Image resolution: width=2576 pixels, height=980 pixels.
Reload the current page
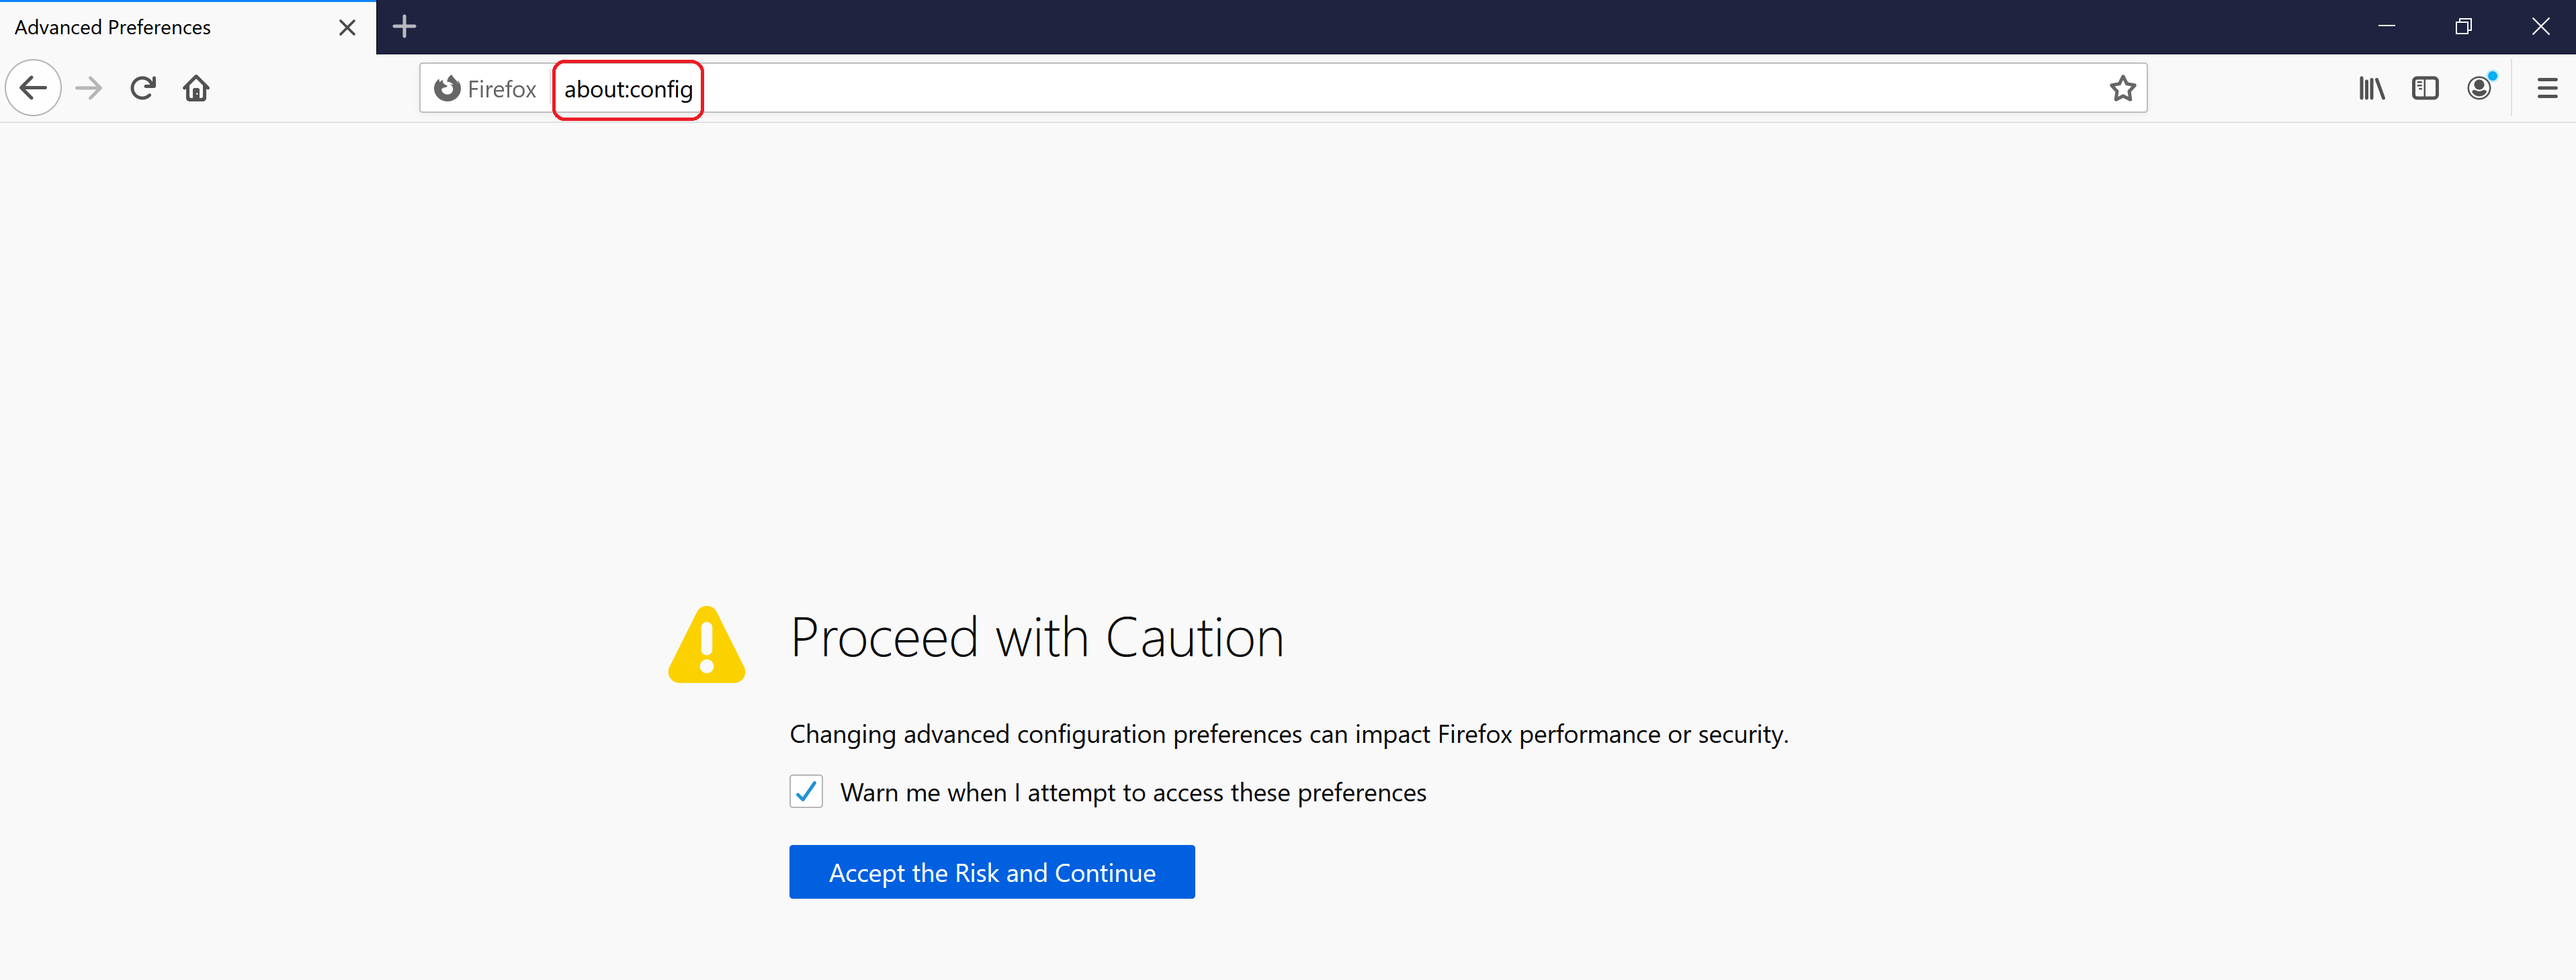(143, 88)
